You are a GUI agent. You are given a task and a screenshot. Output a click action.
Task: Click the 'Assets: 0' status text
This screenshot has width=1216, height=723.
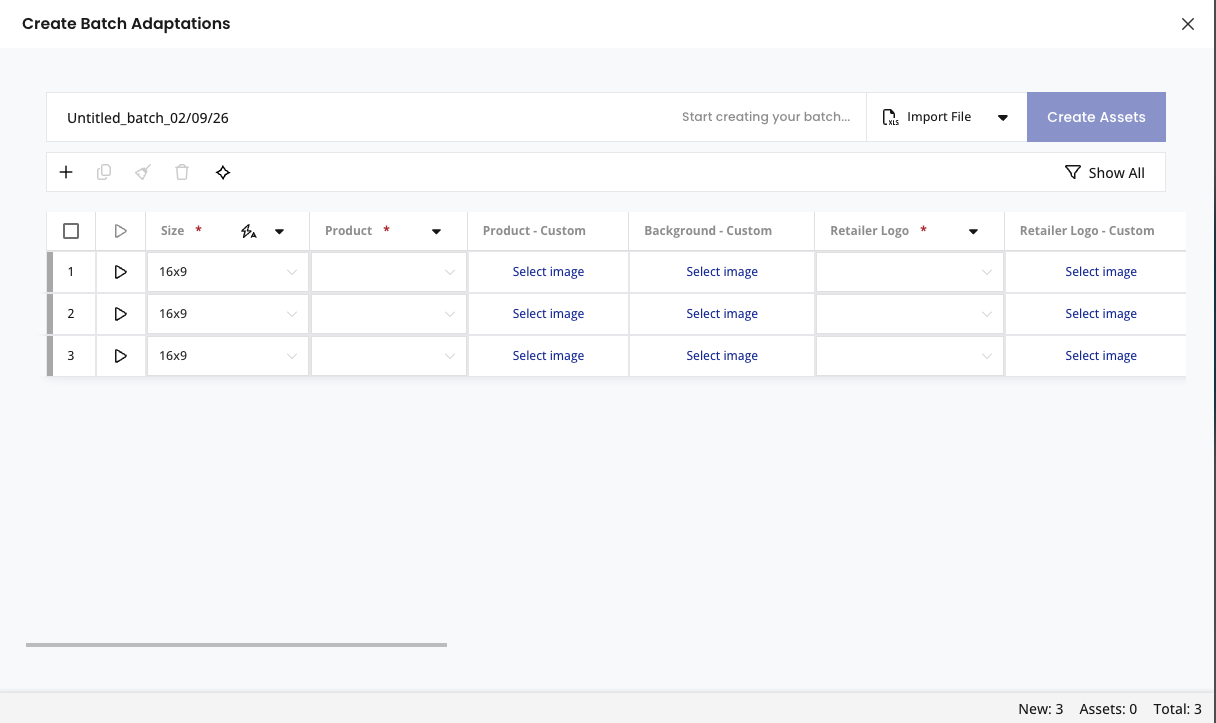[x=1108, y=709]
